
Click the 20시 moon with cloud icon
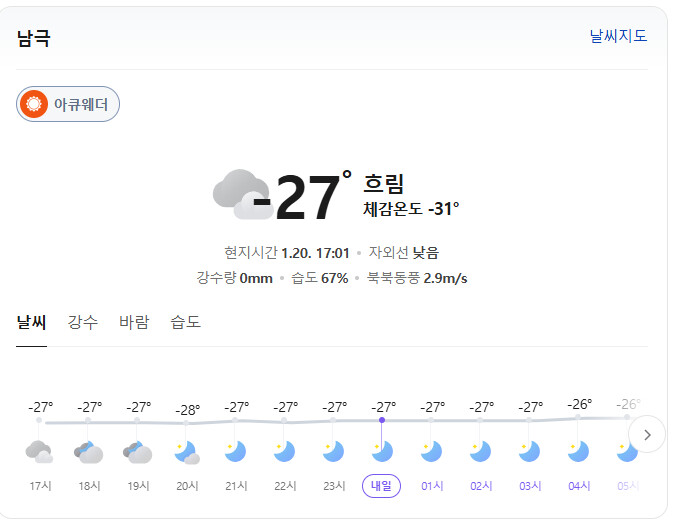pyautogui.click(x=187, y=452)
